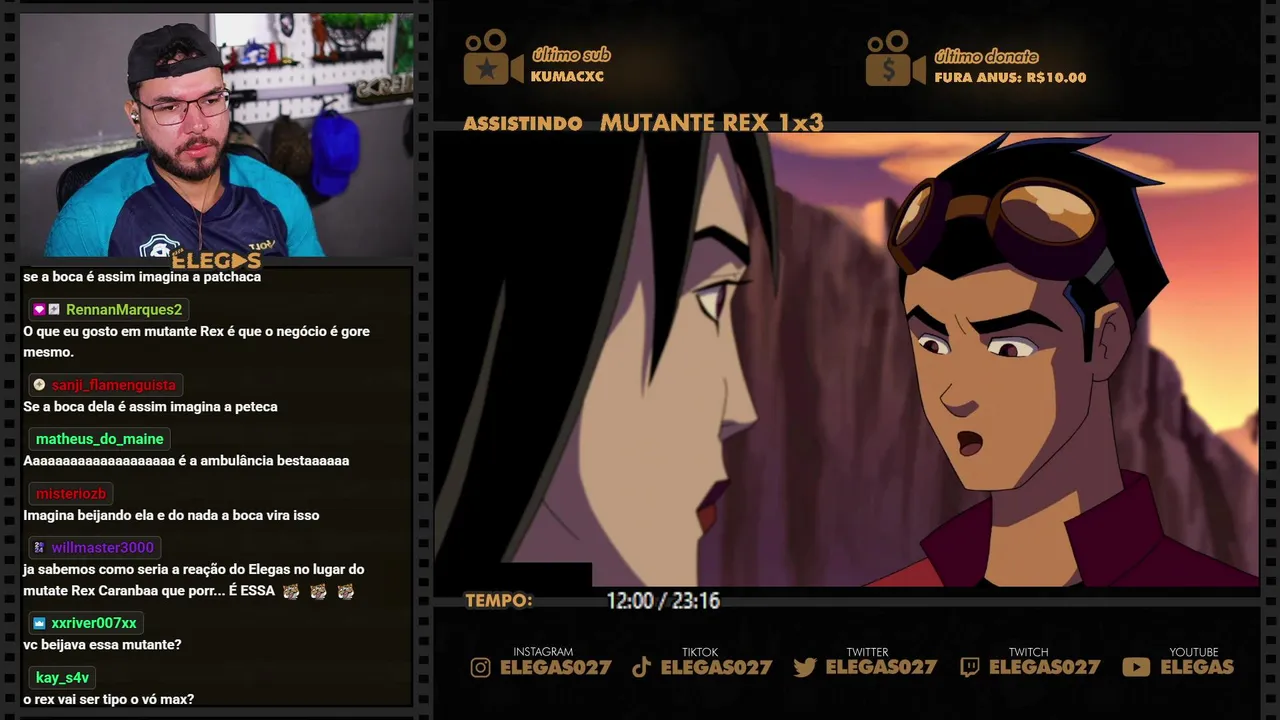Click the Instagram ELEGAS027 handle text

[555, 667]
